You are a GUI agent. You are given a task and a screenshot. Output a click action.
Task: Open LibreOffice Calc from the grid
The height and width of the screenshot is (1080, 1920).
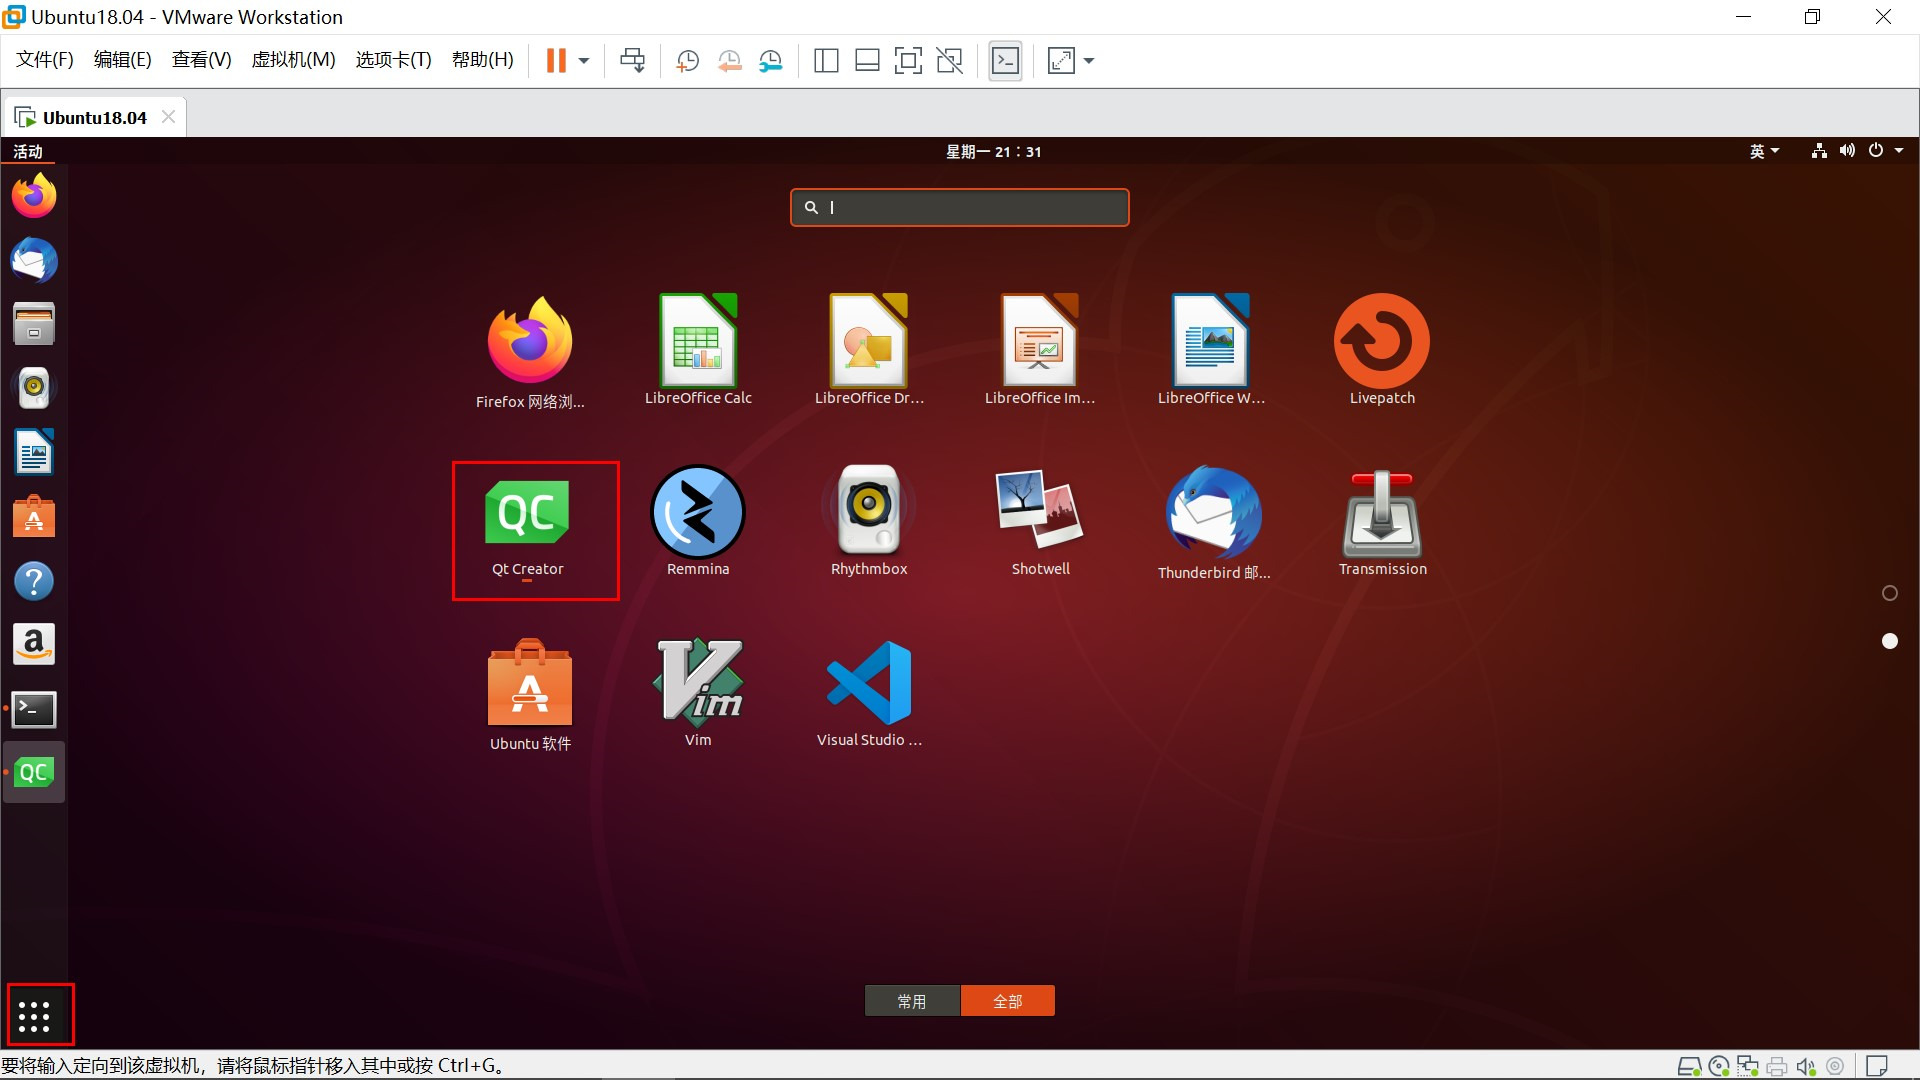698,342
